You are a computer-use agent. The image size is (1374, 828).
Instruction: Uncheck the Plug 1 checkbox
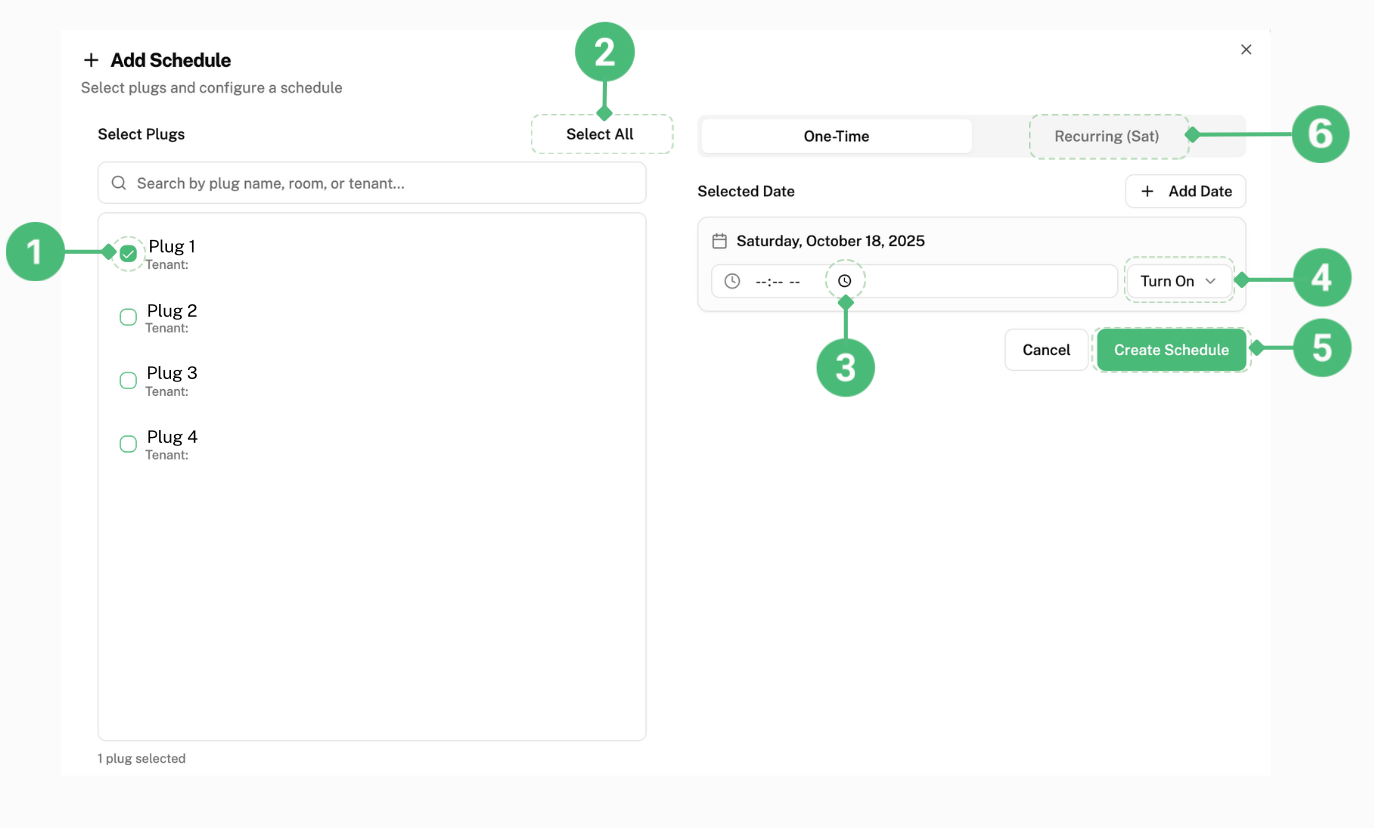(128, 254)
